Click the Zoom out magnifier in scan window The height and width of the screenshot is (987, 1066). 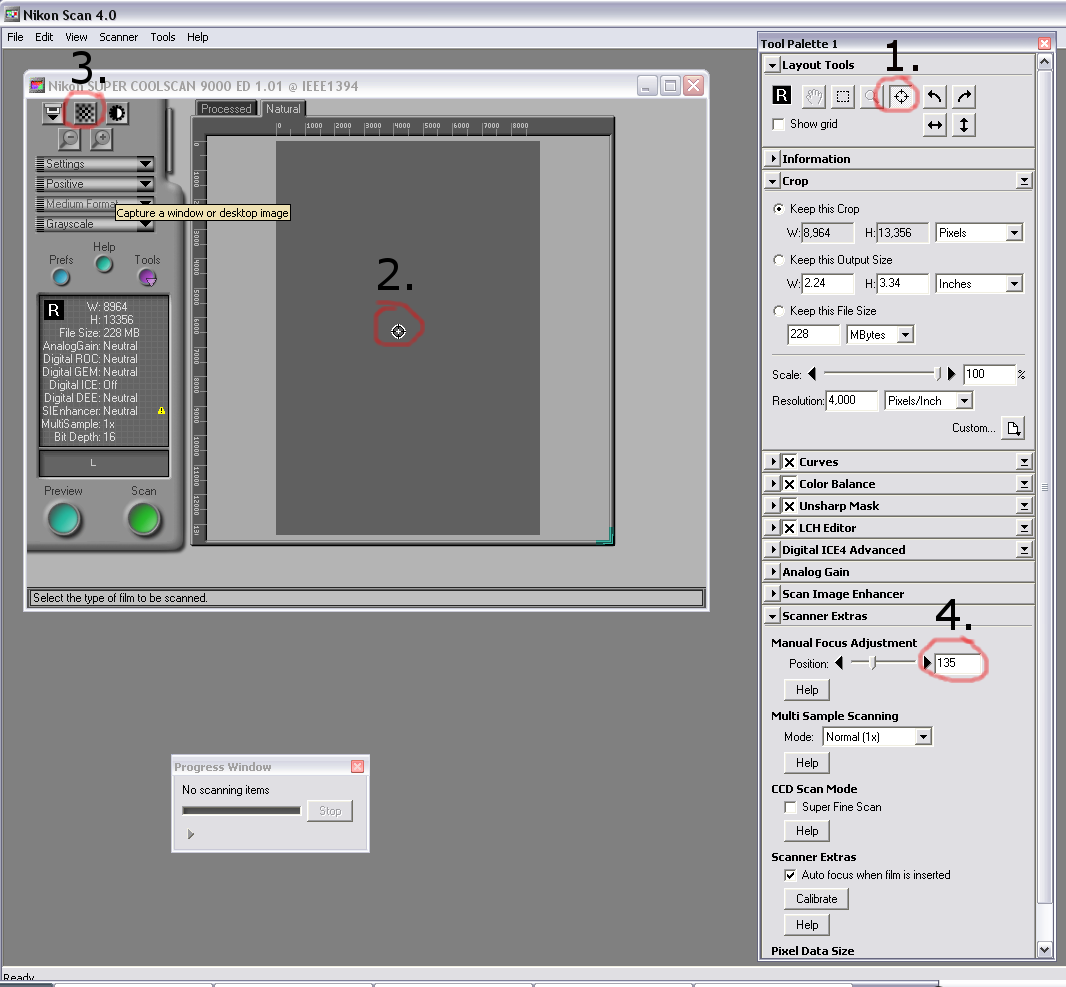pyautogui.click(x=69, y=139)
